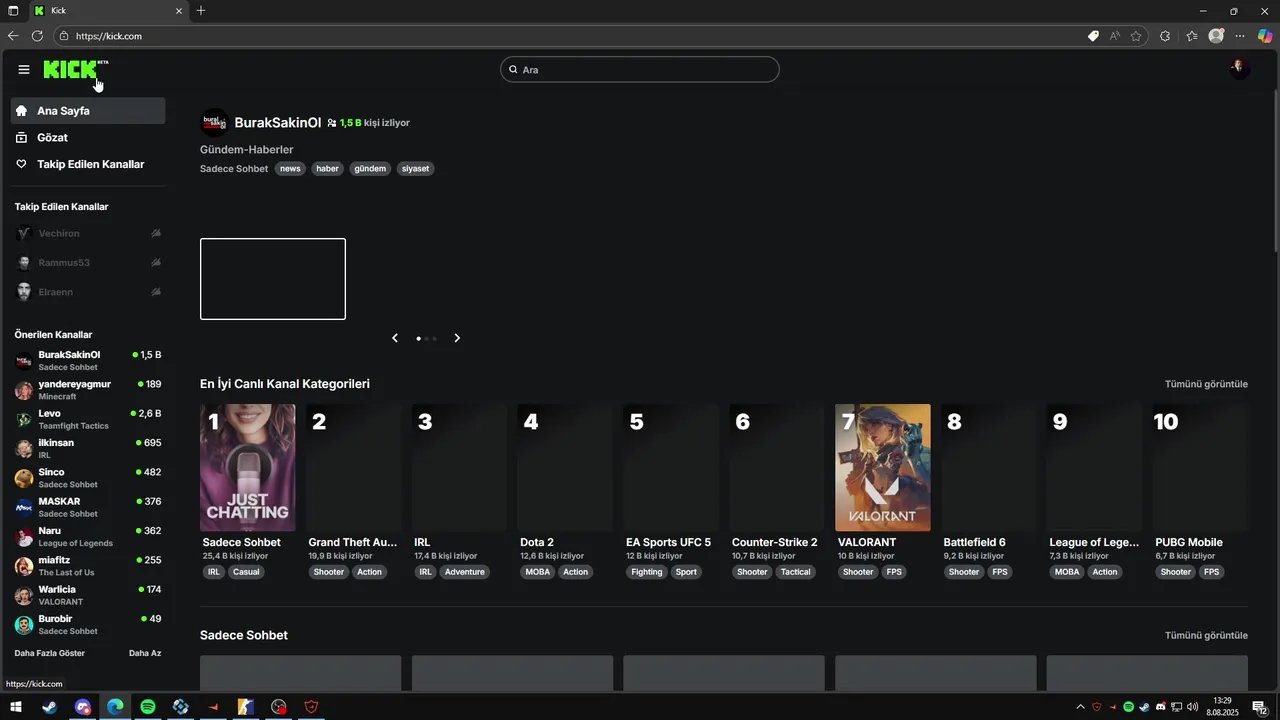
Task: Open miafitz channel in recommended list
Action: [88, 566]
